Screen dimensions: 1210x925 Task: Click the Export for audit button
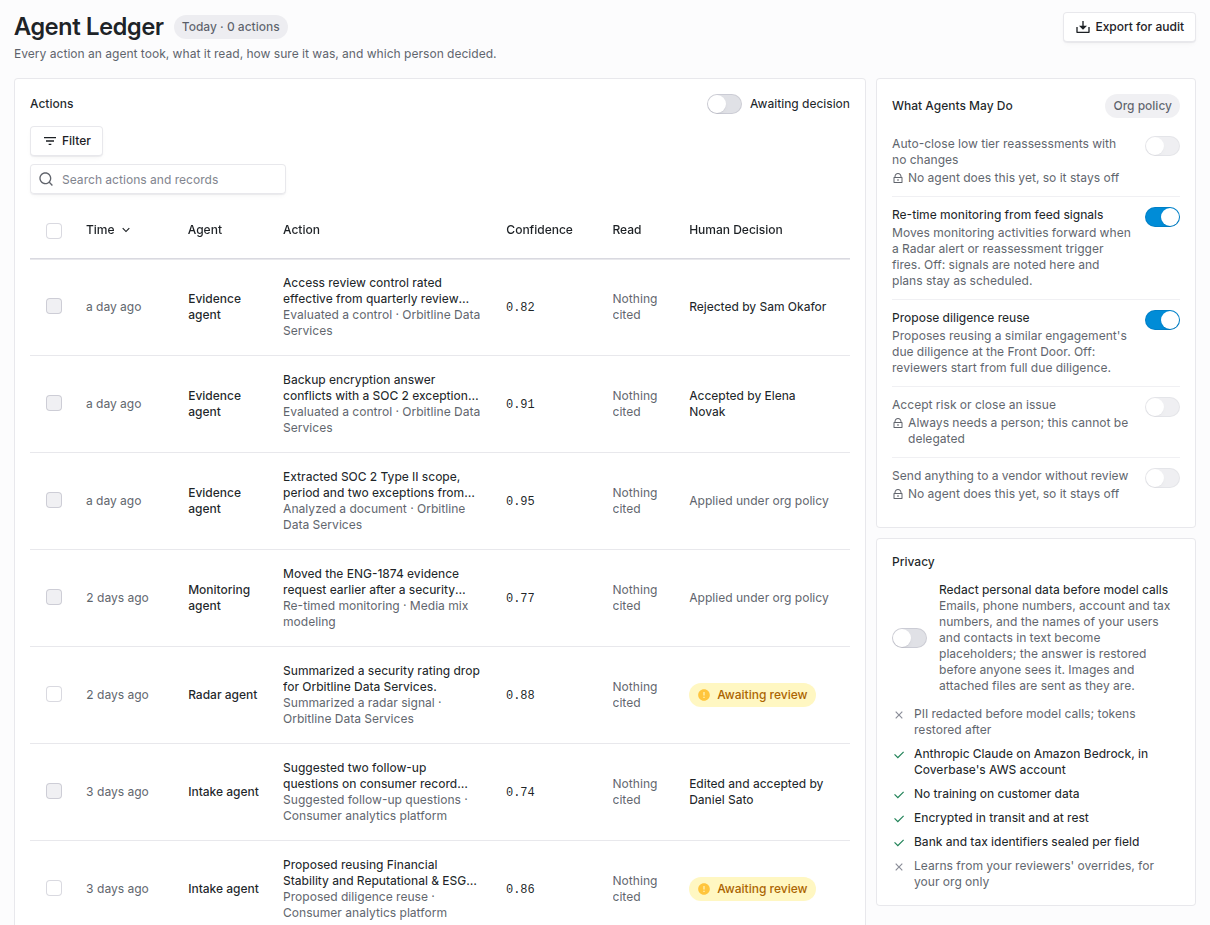[1129, 27]
